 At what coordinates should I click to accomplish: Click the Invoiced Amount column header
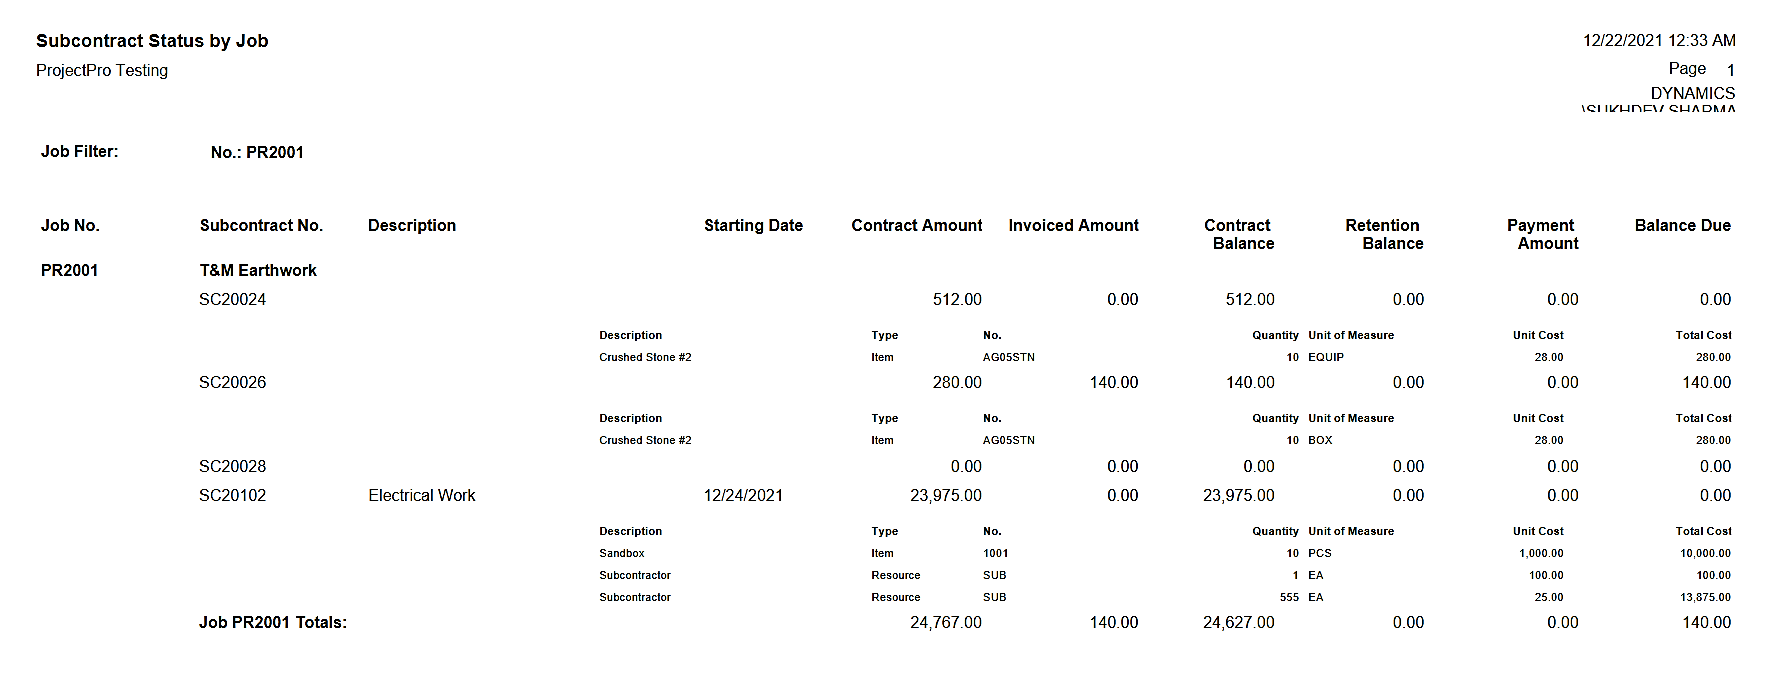(x=1073, y=226)
